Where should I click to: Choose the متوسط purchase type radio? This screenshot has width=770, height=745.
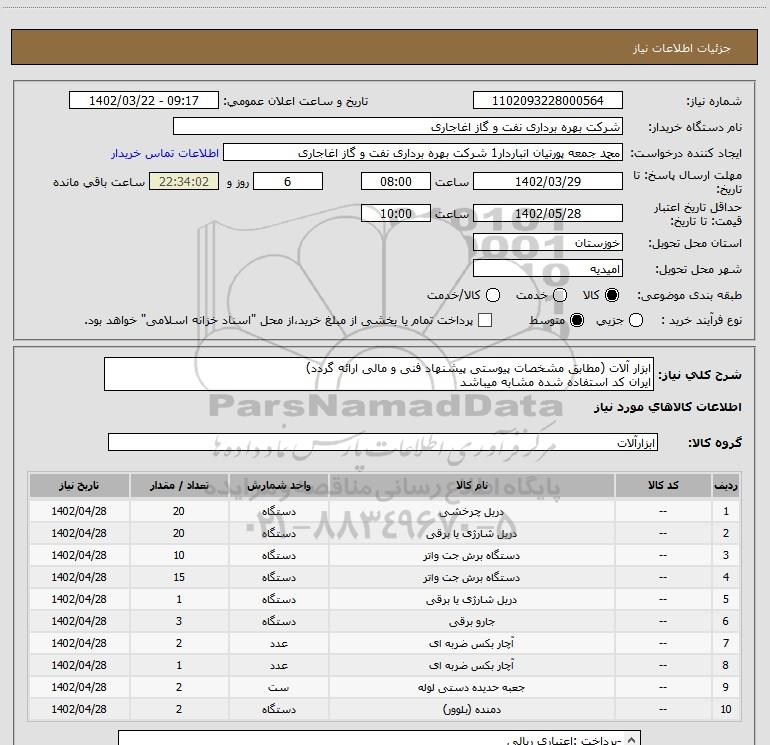(x=577, y=320)
